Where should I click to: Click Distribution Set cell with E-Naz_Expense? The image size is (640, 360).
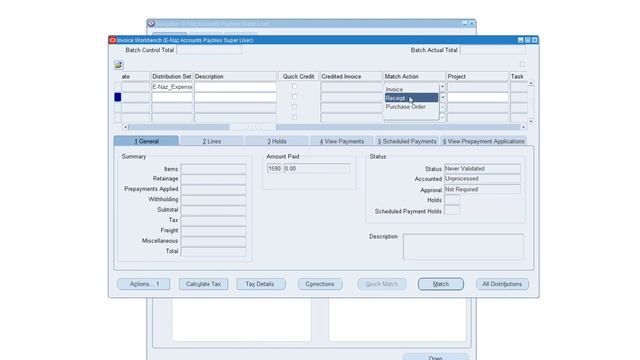pos(172,87)
